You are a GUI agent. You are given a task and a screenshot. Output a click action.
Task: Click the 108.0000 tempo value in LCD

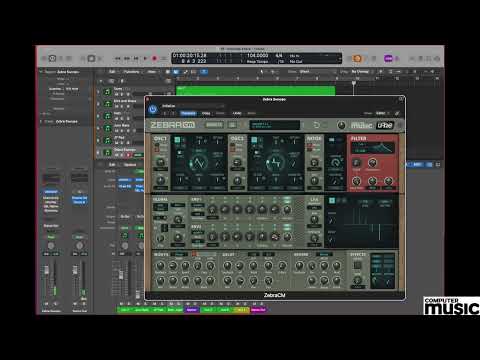pos(257,56)
